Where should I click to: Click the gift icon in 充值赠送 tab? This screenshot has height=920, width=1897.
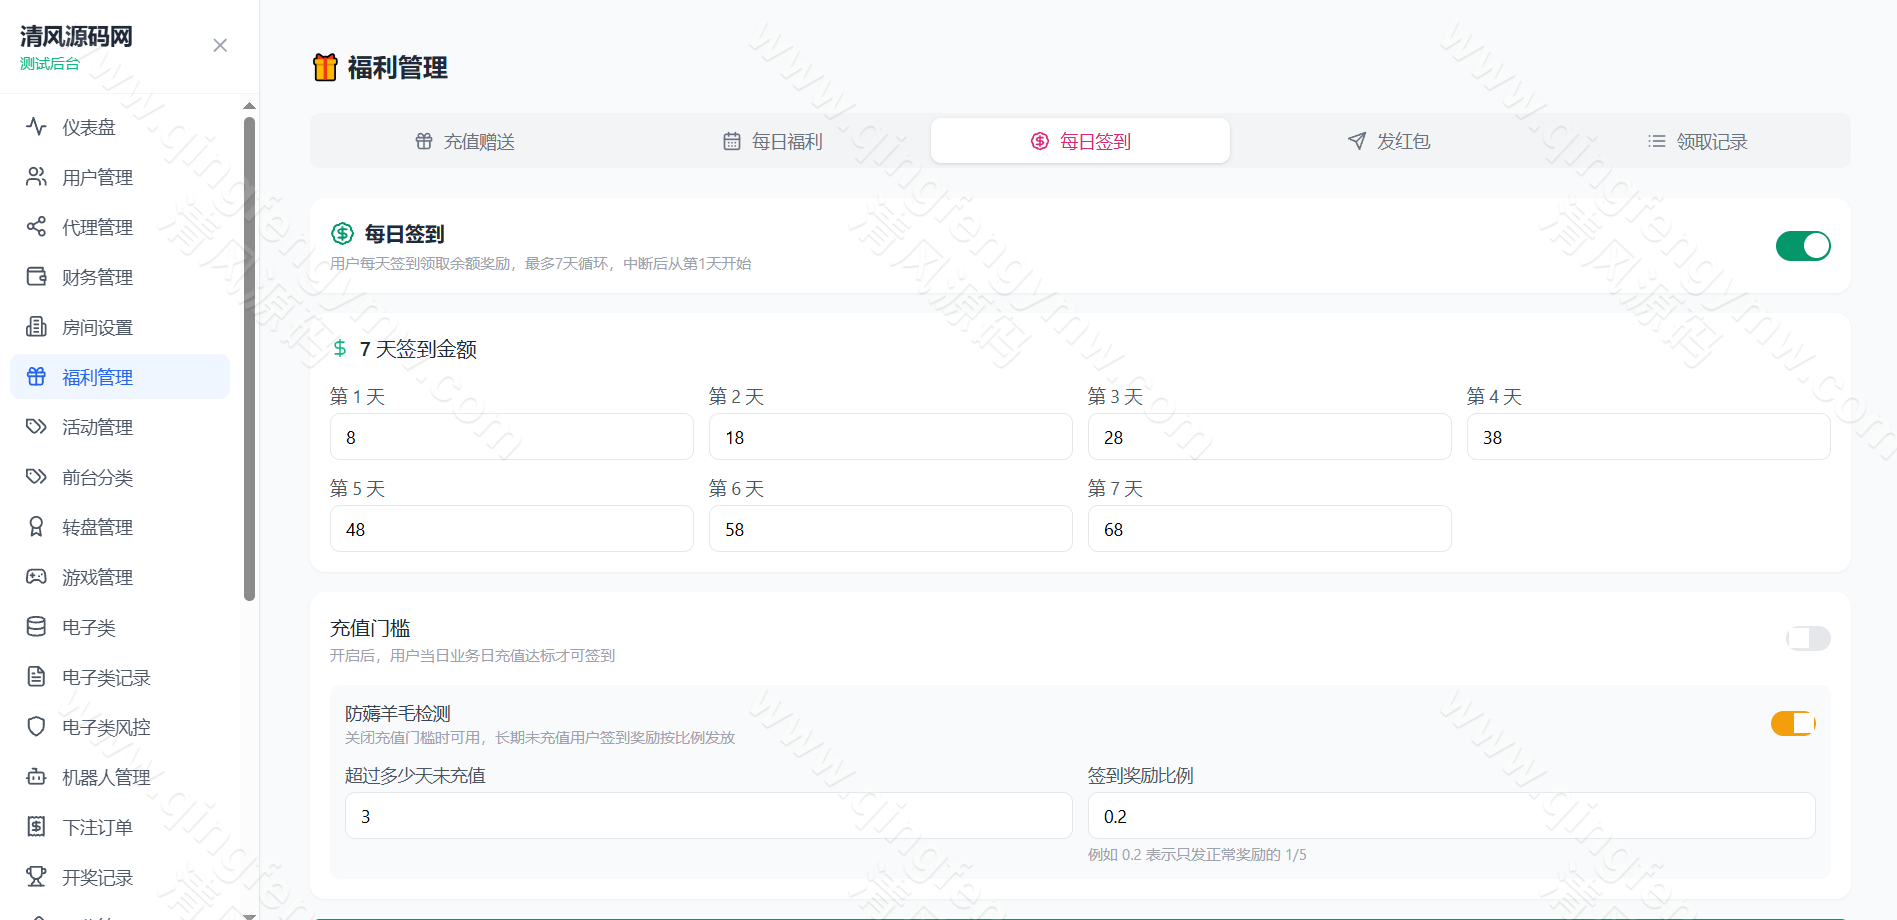pyautogui.click(x=424, y=141)
